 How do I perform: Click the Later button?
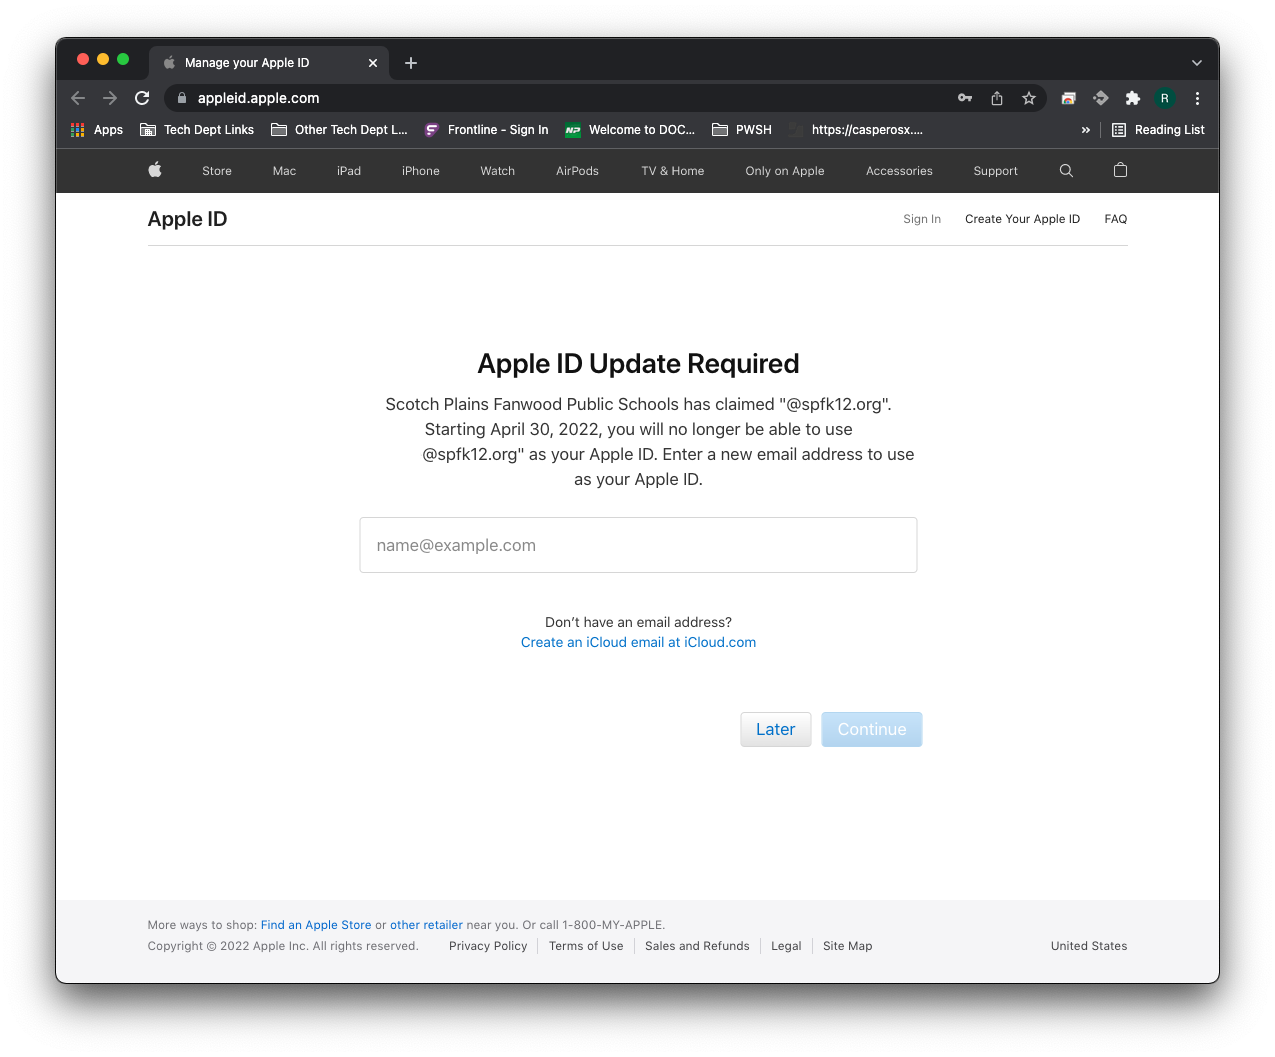click(775, 729)
